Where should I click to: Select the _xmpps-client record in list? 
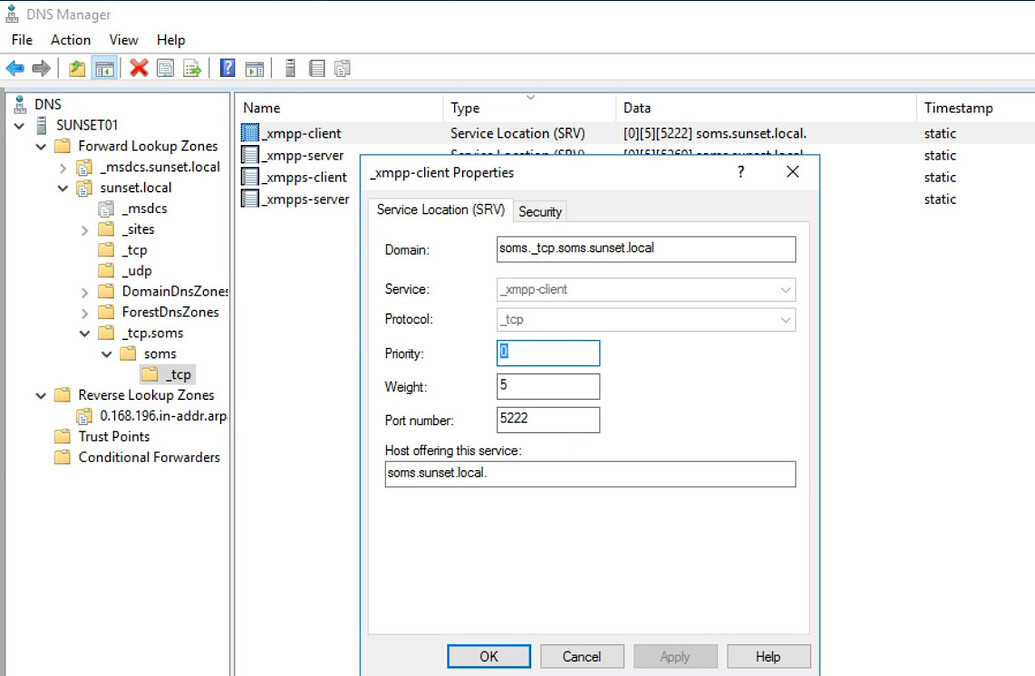[303, 178]
